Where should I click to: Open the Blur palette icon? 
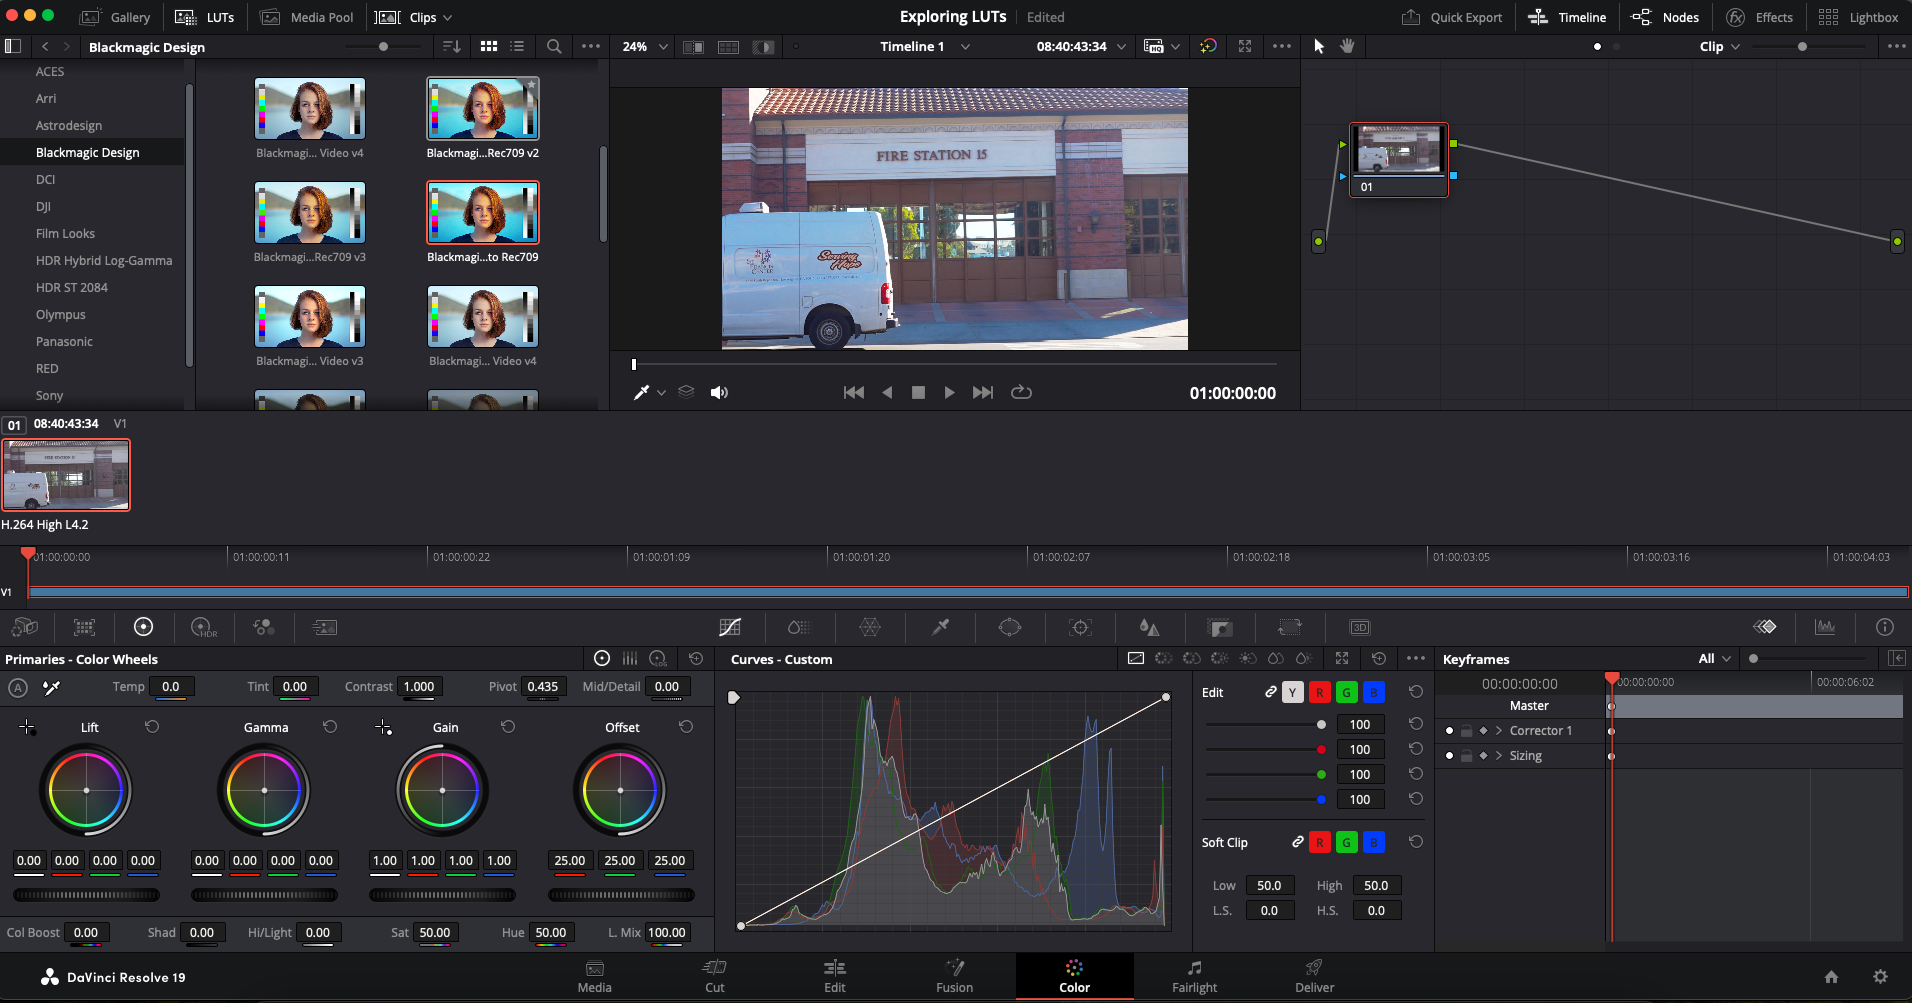coord(1150,627)
